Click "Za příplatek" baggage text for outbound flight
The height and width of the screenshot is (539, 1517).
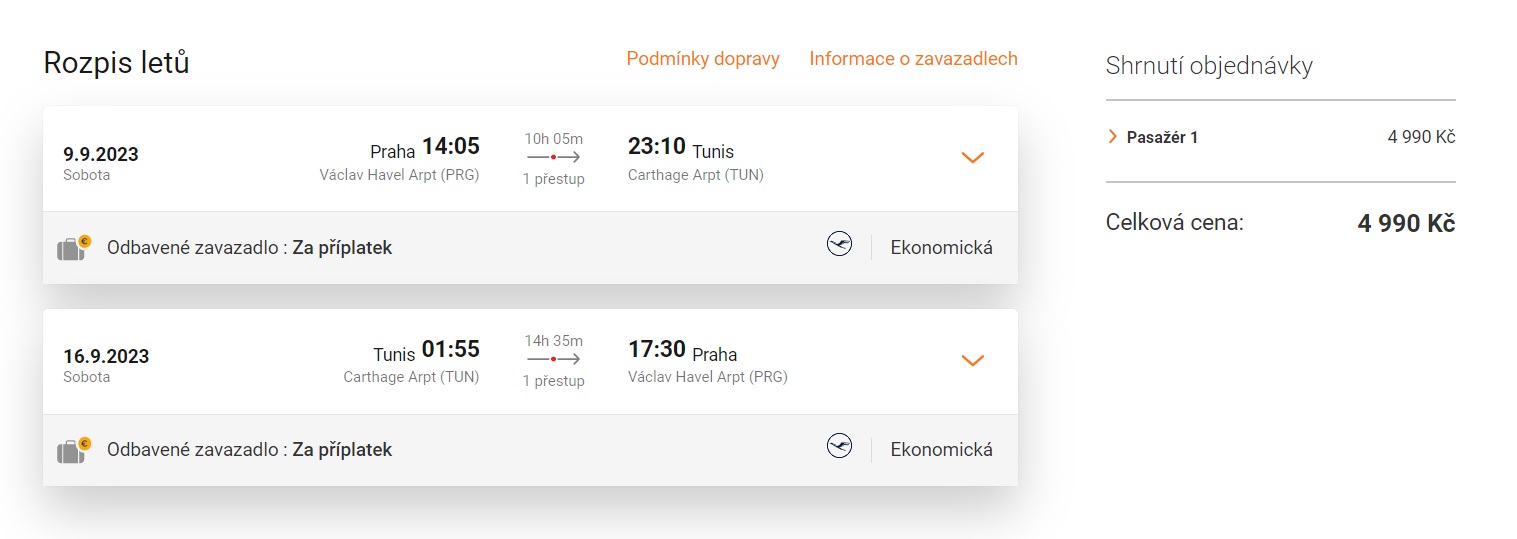(x=342, y=248)
